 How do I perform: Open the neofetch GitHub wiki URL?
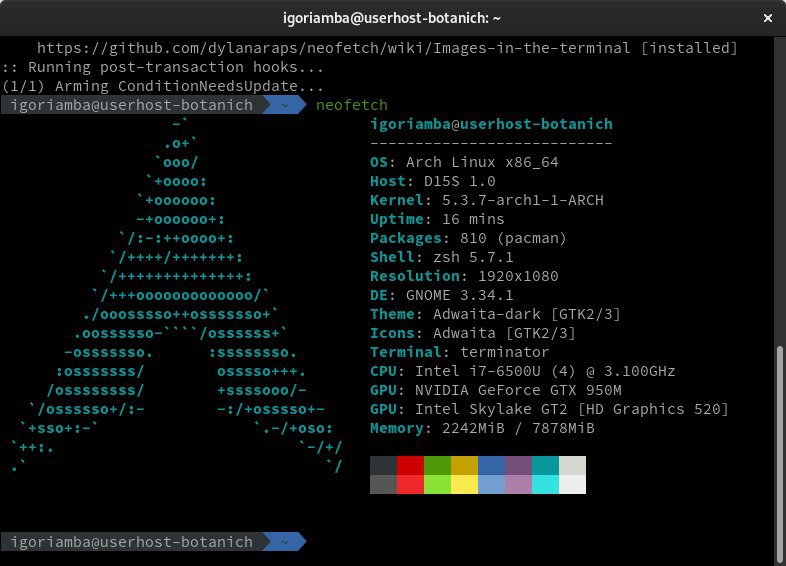(x=333, y=48)
